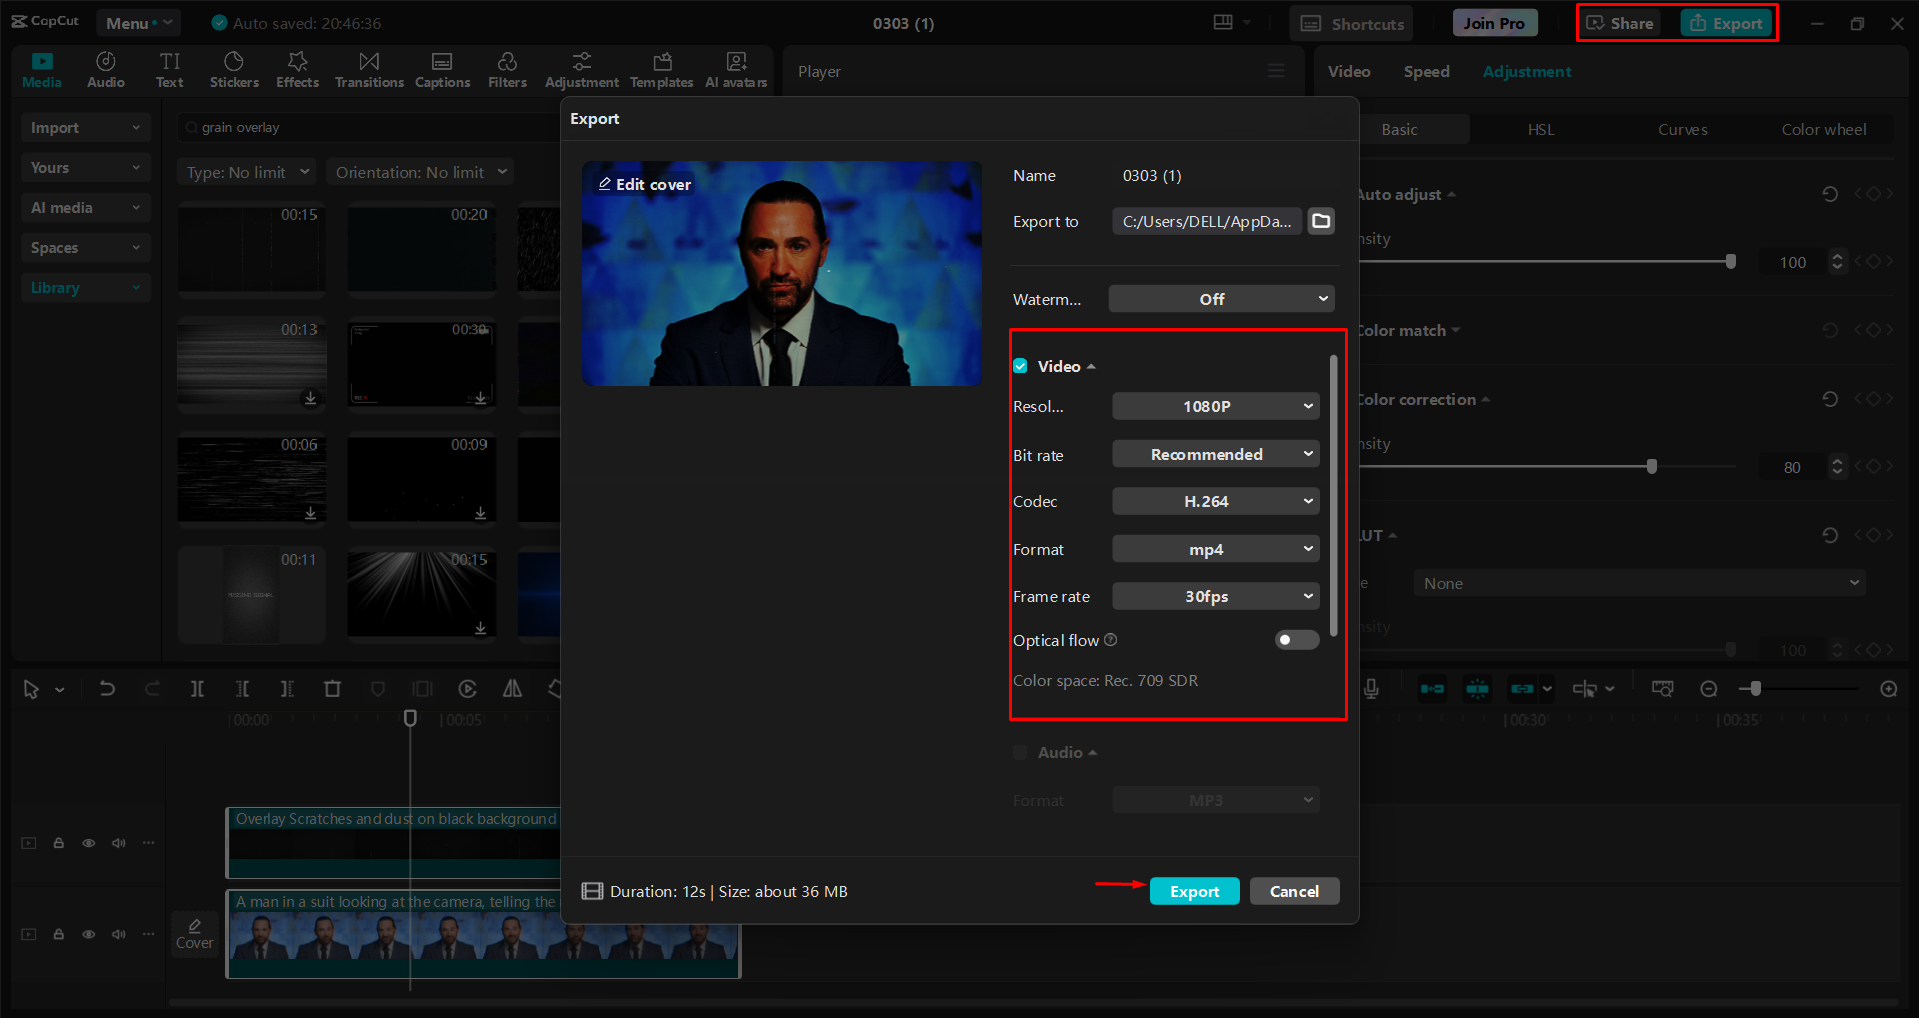Open the Effects panel
1919x1018 pixels.
coord(297,69)
